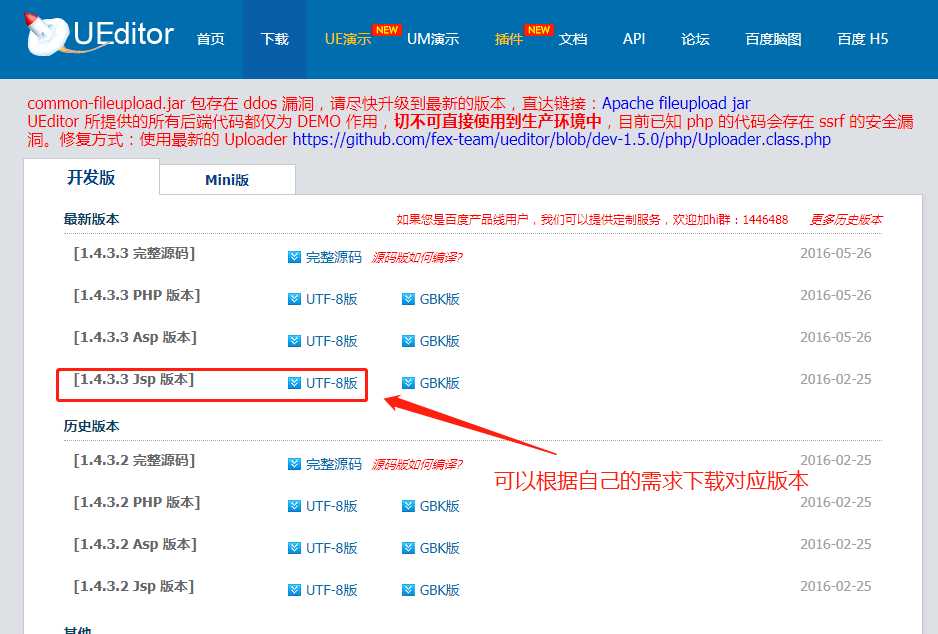Viewport: 938px width, 634px height.
Task: Download 1.4.3.3 Jsp UTF-8版 text link
Action: click(x=331, y=383)
